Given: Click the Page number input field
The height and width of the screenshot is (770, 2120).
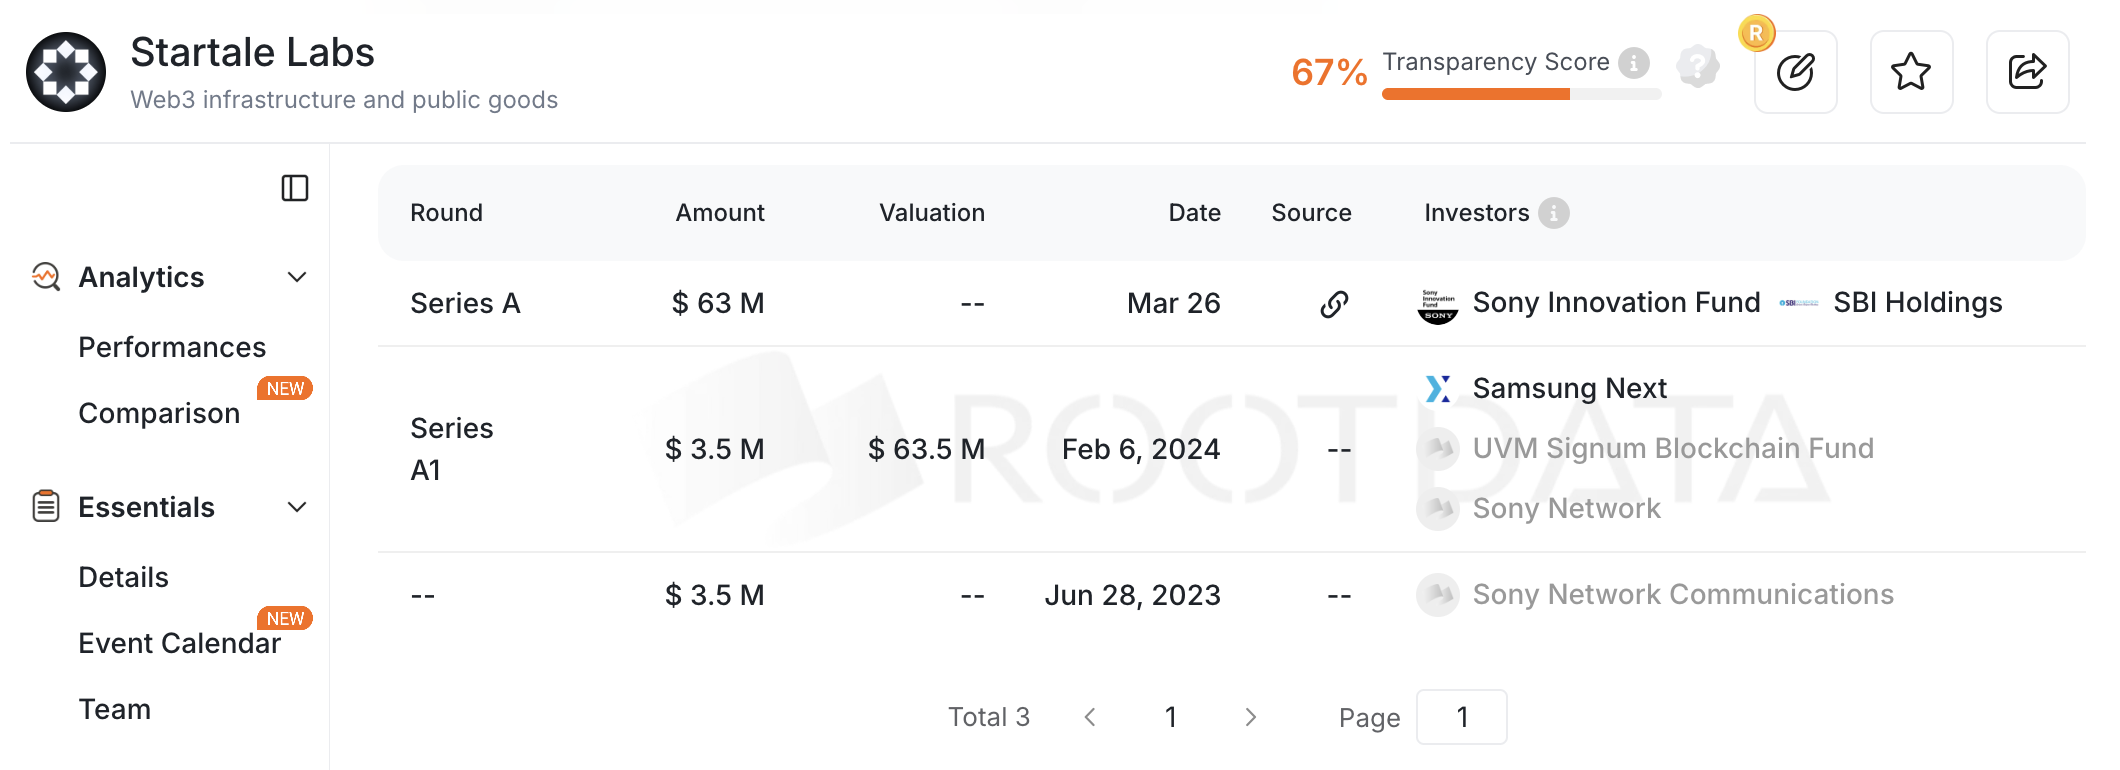Looking at the screenshot, I should pyautogui.click(x=1461, y=717).
